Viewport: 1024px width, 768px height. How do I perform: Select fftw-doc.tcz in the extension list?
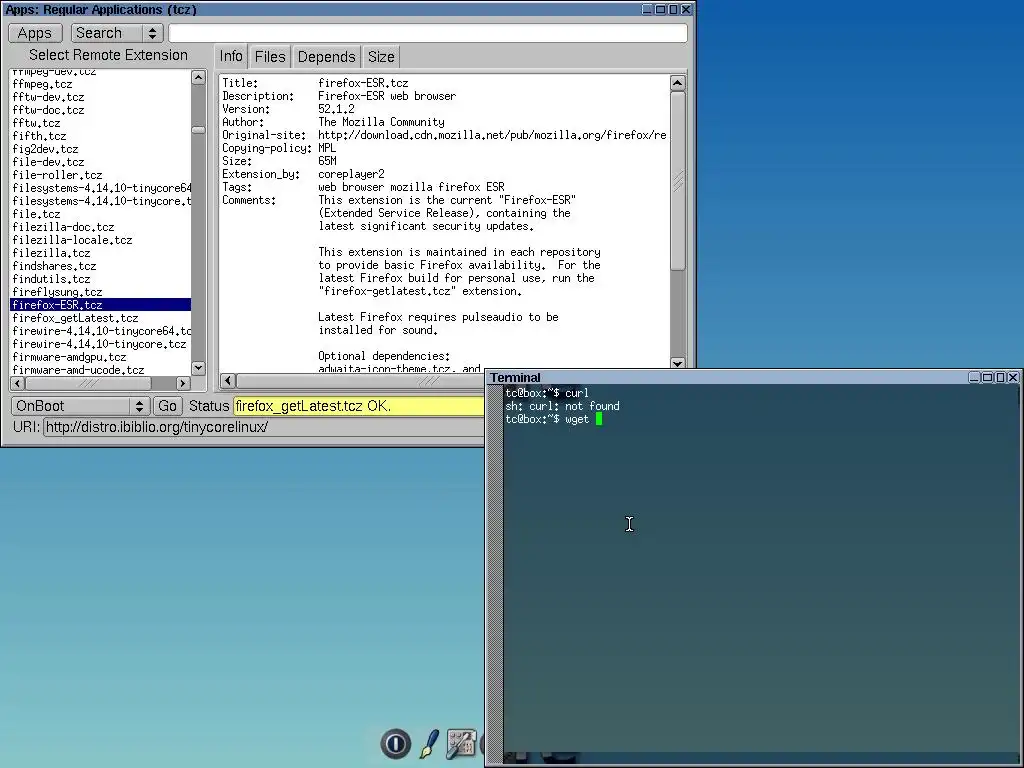(x=100, y=110)
